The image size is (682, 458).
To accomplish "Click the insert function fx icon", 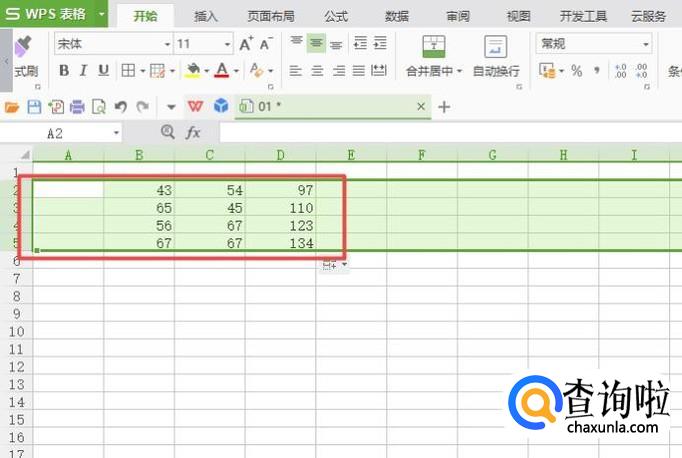I will pyautogui.click(x=193, y=132).
